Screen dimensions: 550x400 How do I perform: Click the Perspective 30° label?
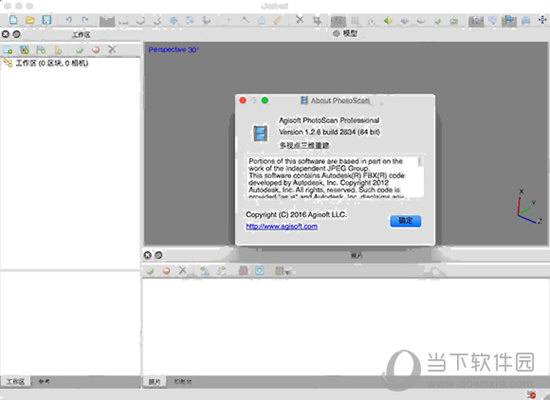pyautogui.click(x=174, y=50)
